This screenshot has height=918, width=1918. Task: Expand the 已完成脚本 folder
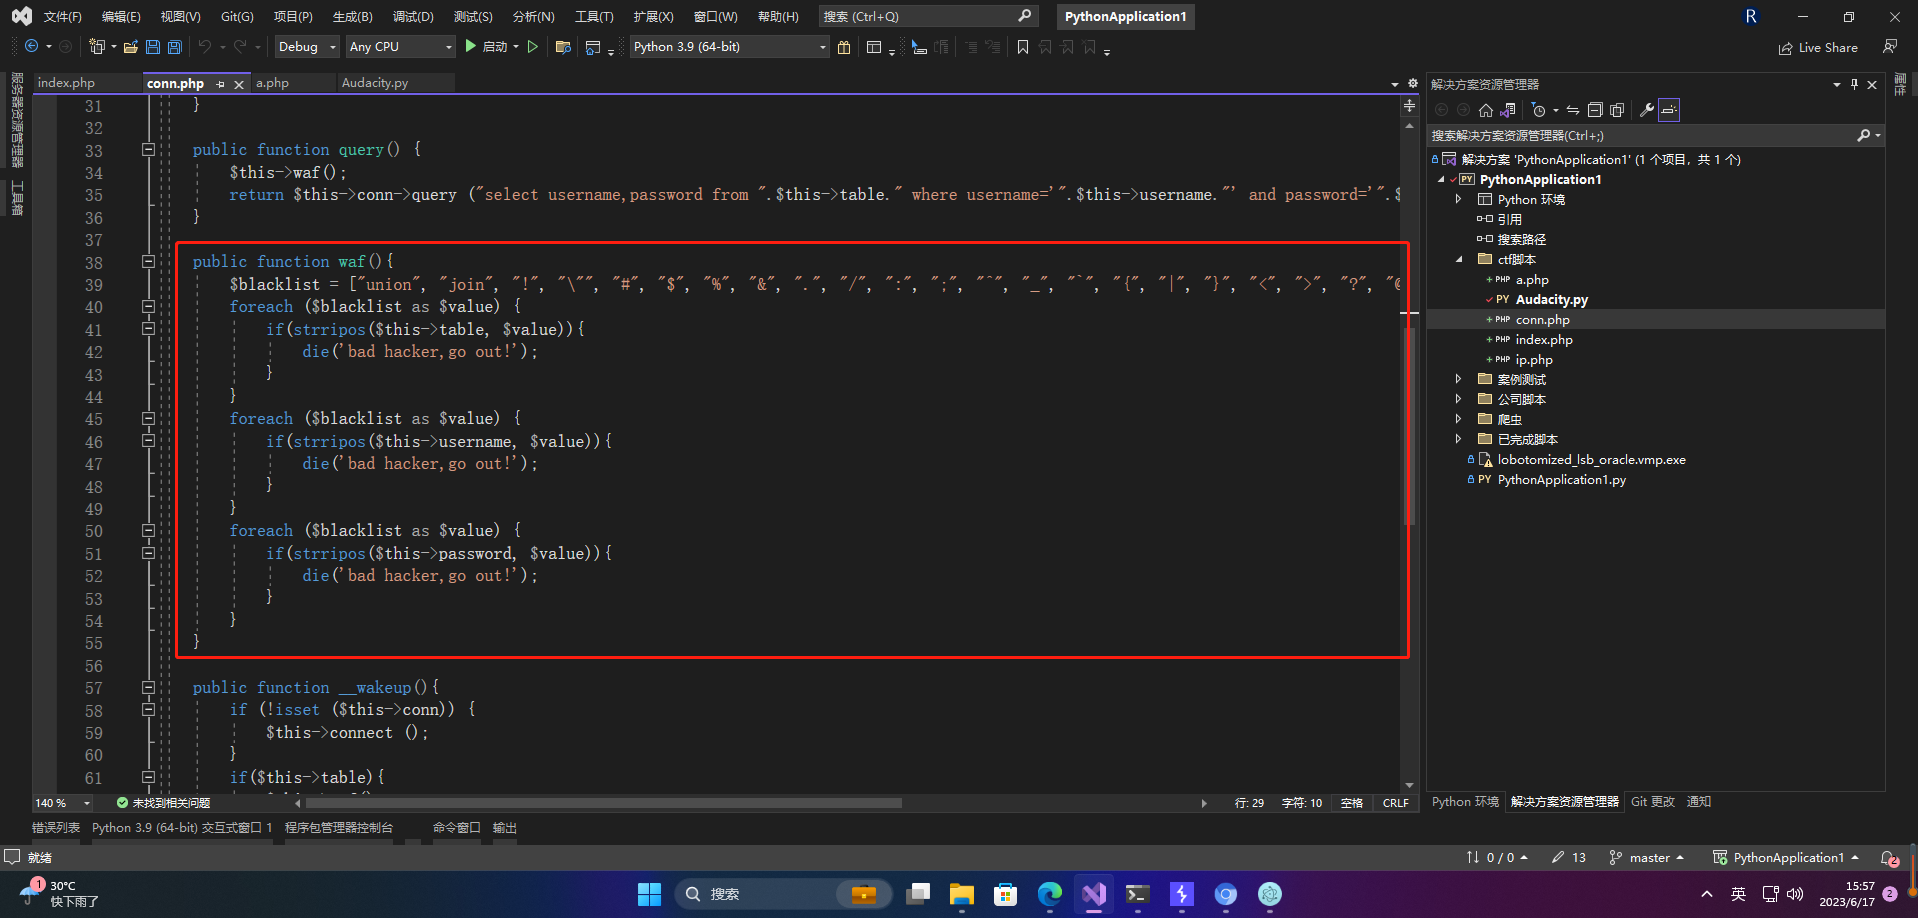coord(1458,439)
